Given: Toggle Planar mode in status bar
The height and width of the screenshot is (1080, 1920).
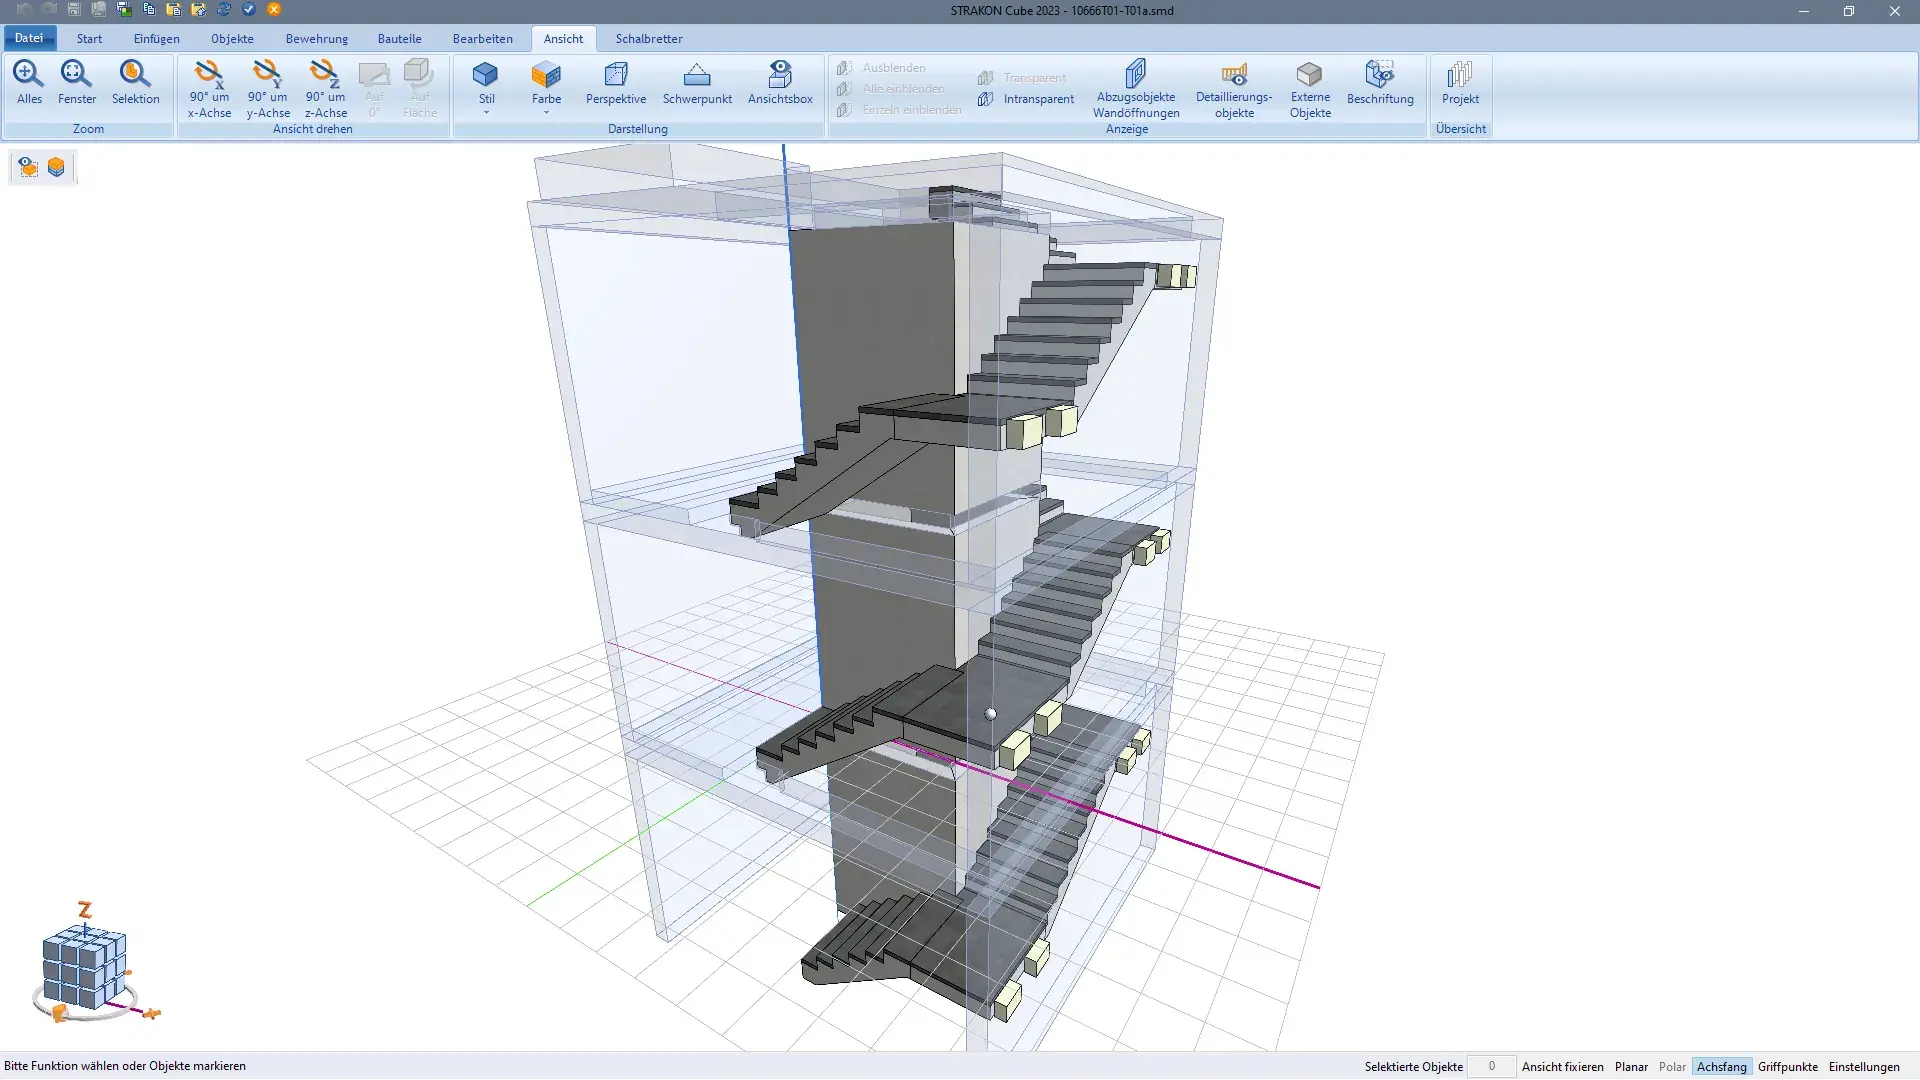Looking at the screenshot, I should [1631, 1067].
